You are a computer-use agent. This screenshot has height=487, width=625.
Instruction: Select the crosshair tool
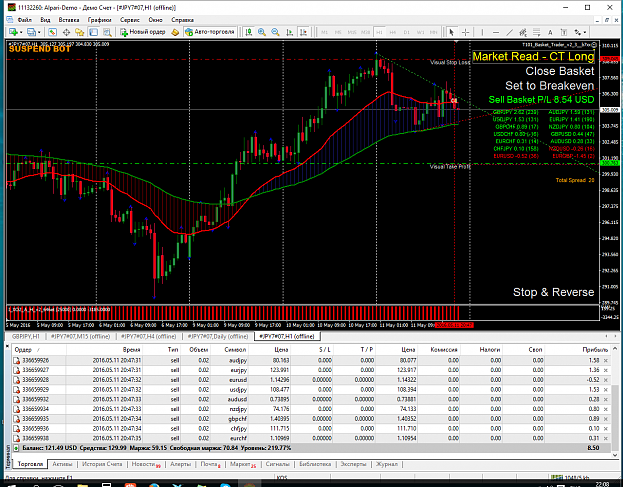pos(465,32)
